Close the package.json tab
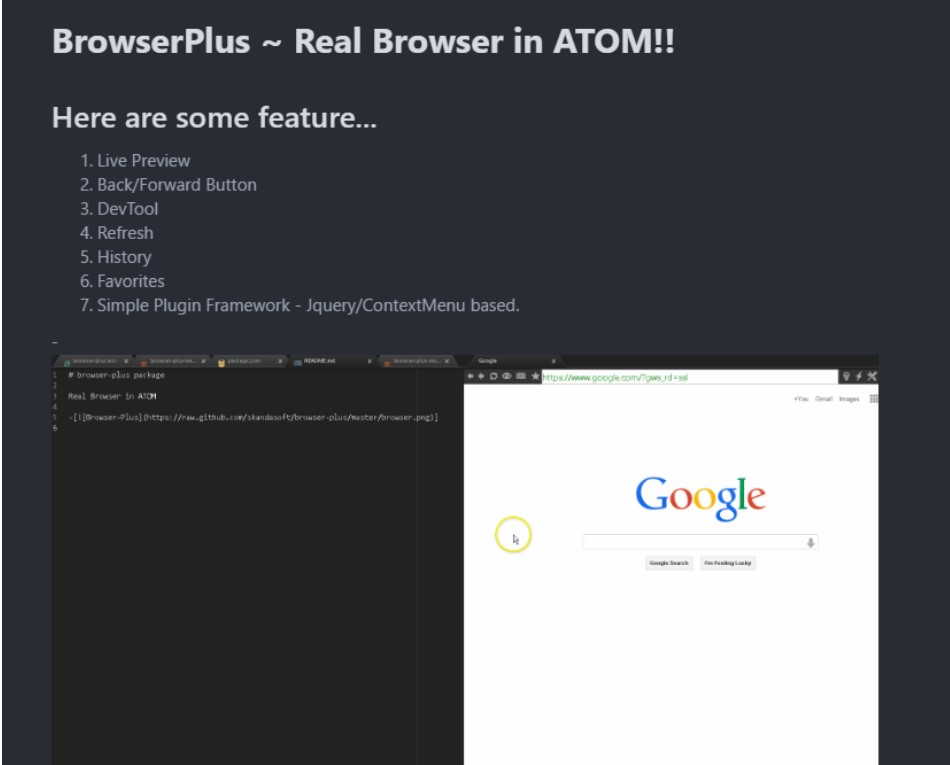This screenshot has height=765, width=950. point(280,361)
